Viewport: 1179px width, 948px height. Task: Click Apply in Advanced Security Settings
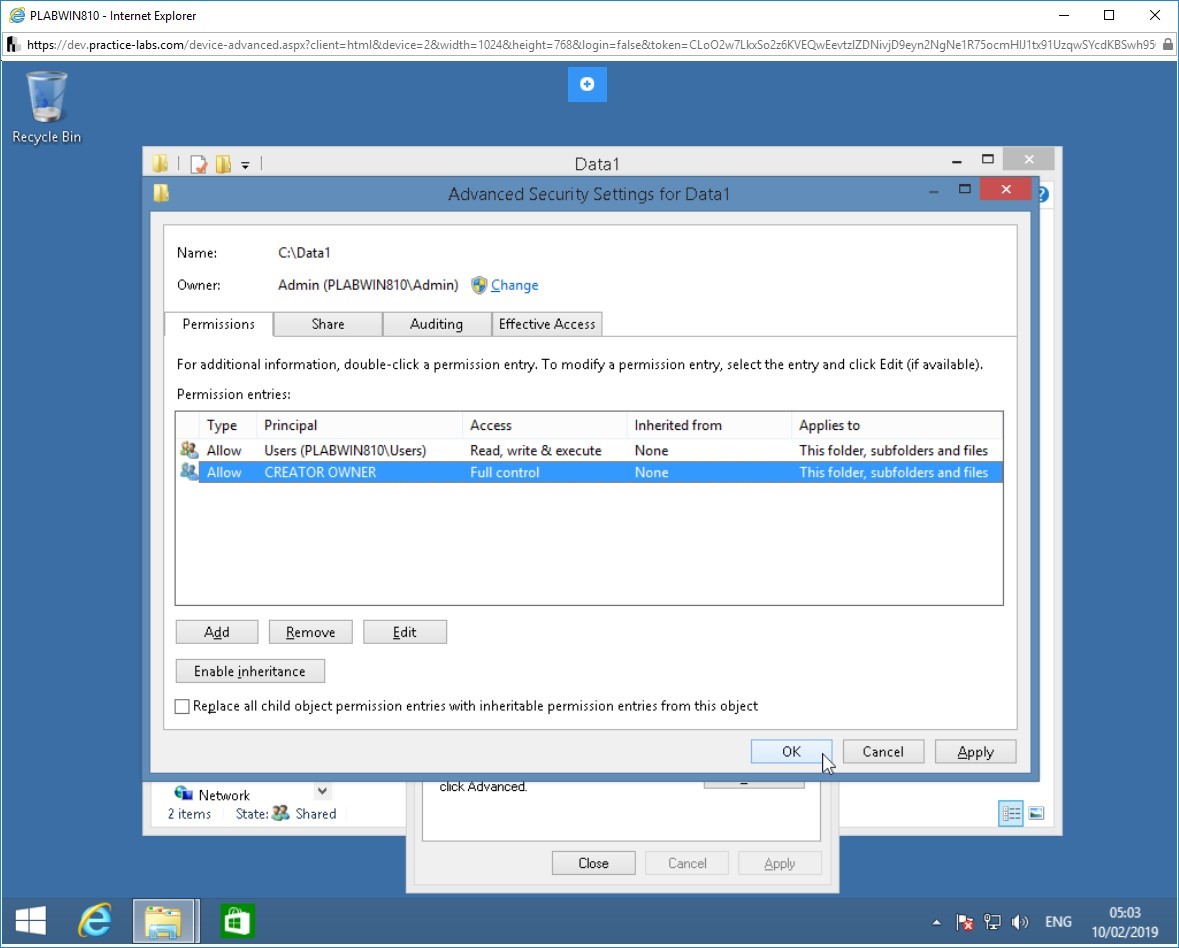(x=975, y=752)
